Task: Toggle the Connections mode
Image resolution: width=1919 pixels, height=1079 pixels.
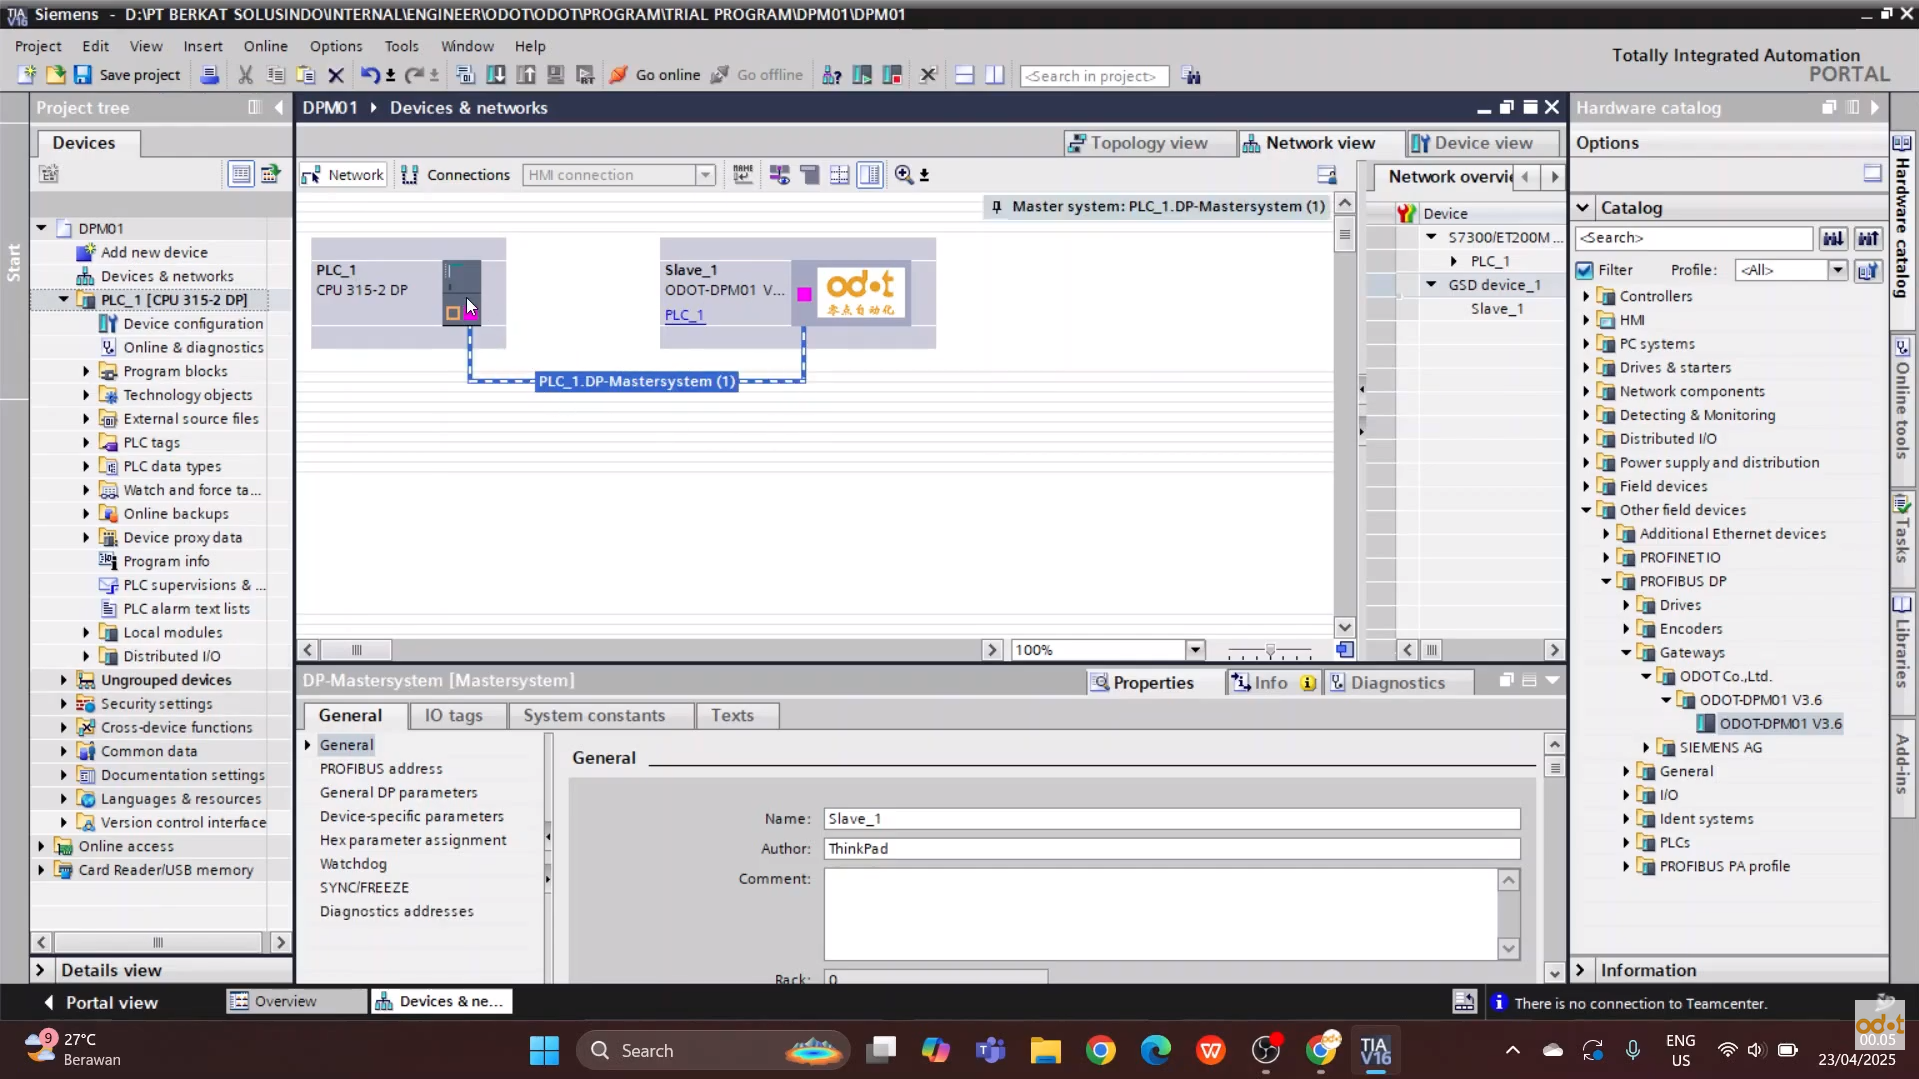Action: point(455,175)
